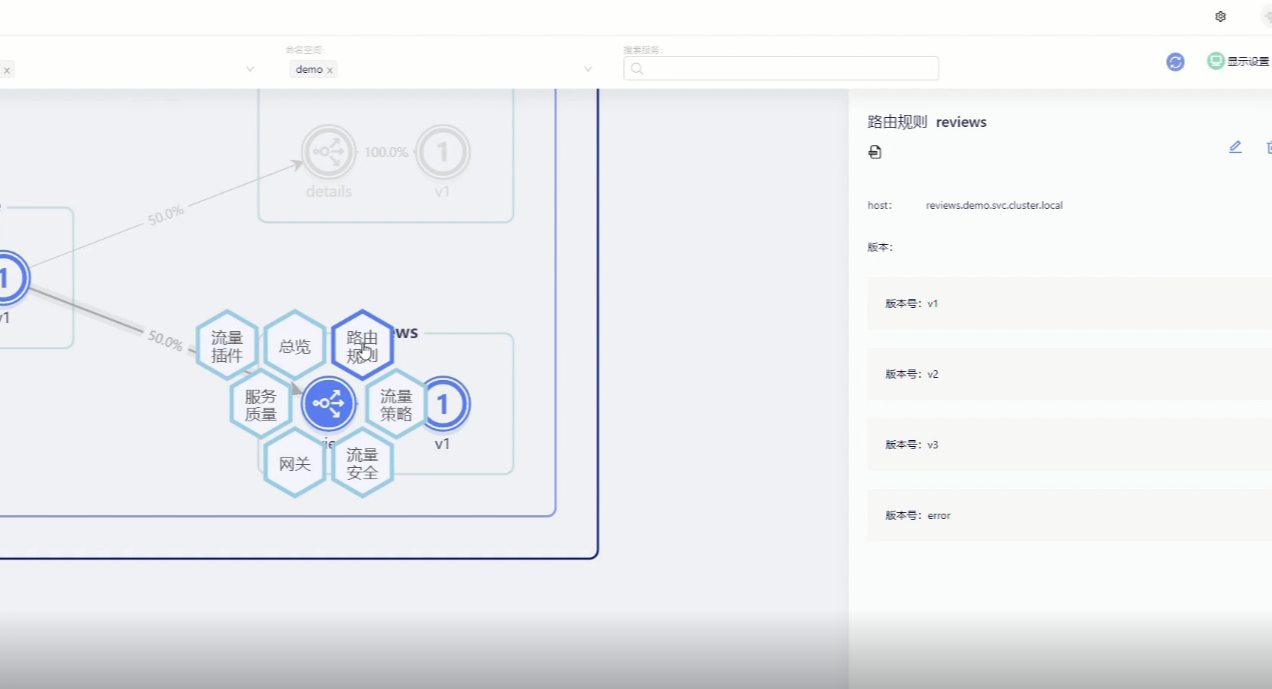Image resolution: width=1272 pixels, height=689 pixels.
Task: Select the 流量安全 hexagon
Action: tap(362, 464)
